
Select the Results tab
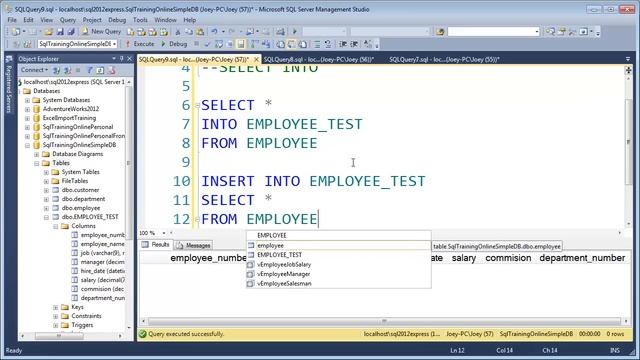point(156,245)
